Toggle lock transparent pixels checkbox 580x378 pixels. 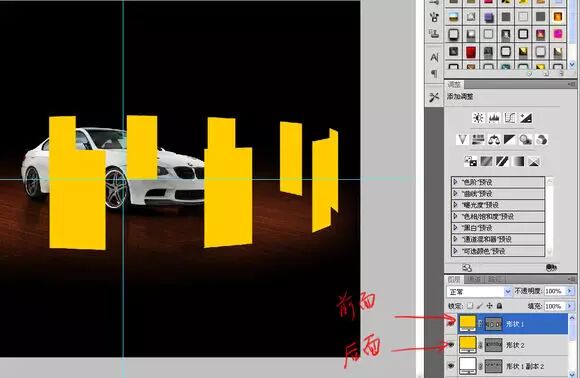click(x=470, y=306)
